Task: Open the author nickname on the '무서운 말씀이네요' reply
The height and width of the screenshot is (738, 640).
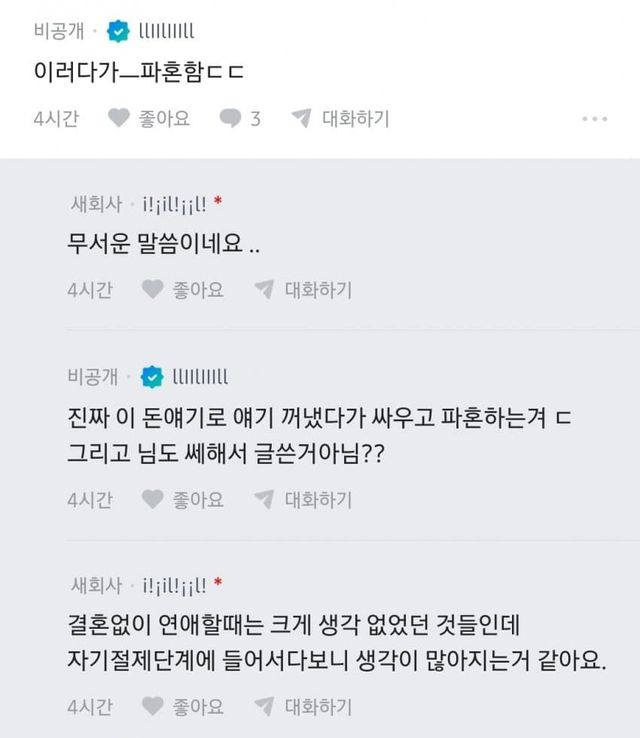Action: [173, 204]
